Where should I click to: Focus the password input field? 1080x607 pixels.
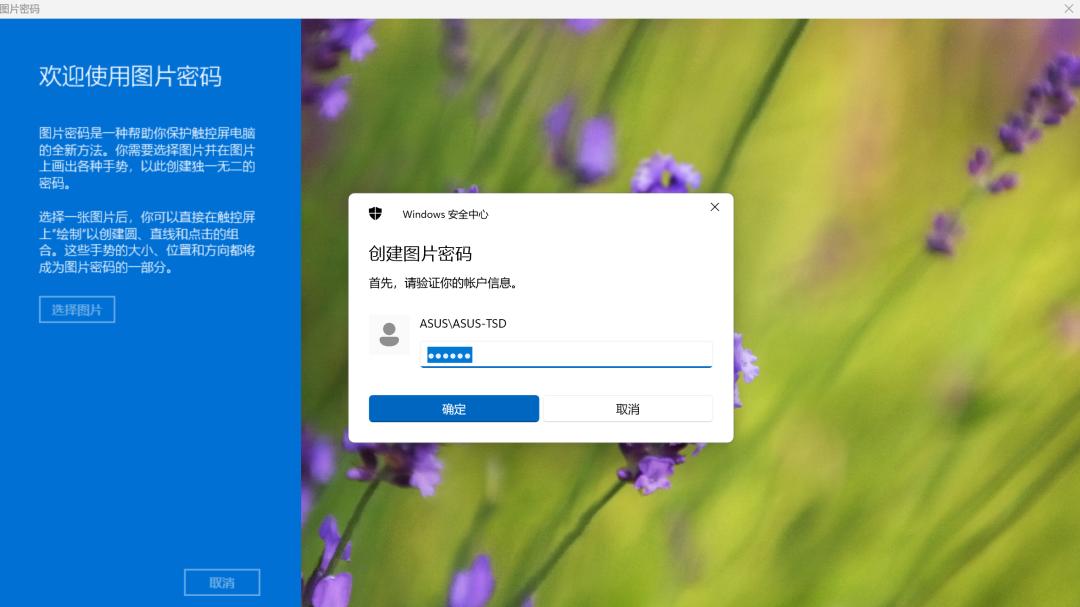click(x=565, y=354)
